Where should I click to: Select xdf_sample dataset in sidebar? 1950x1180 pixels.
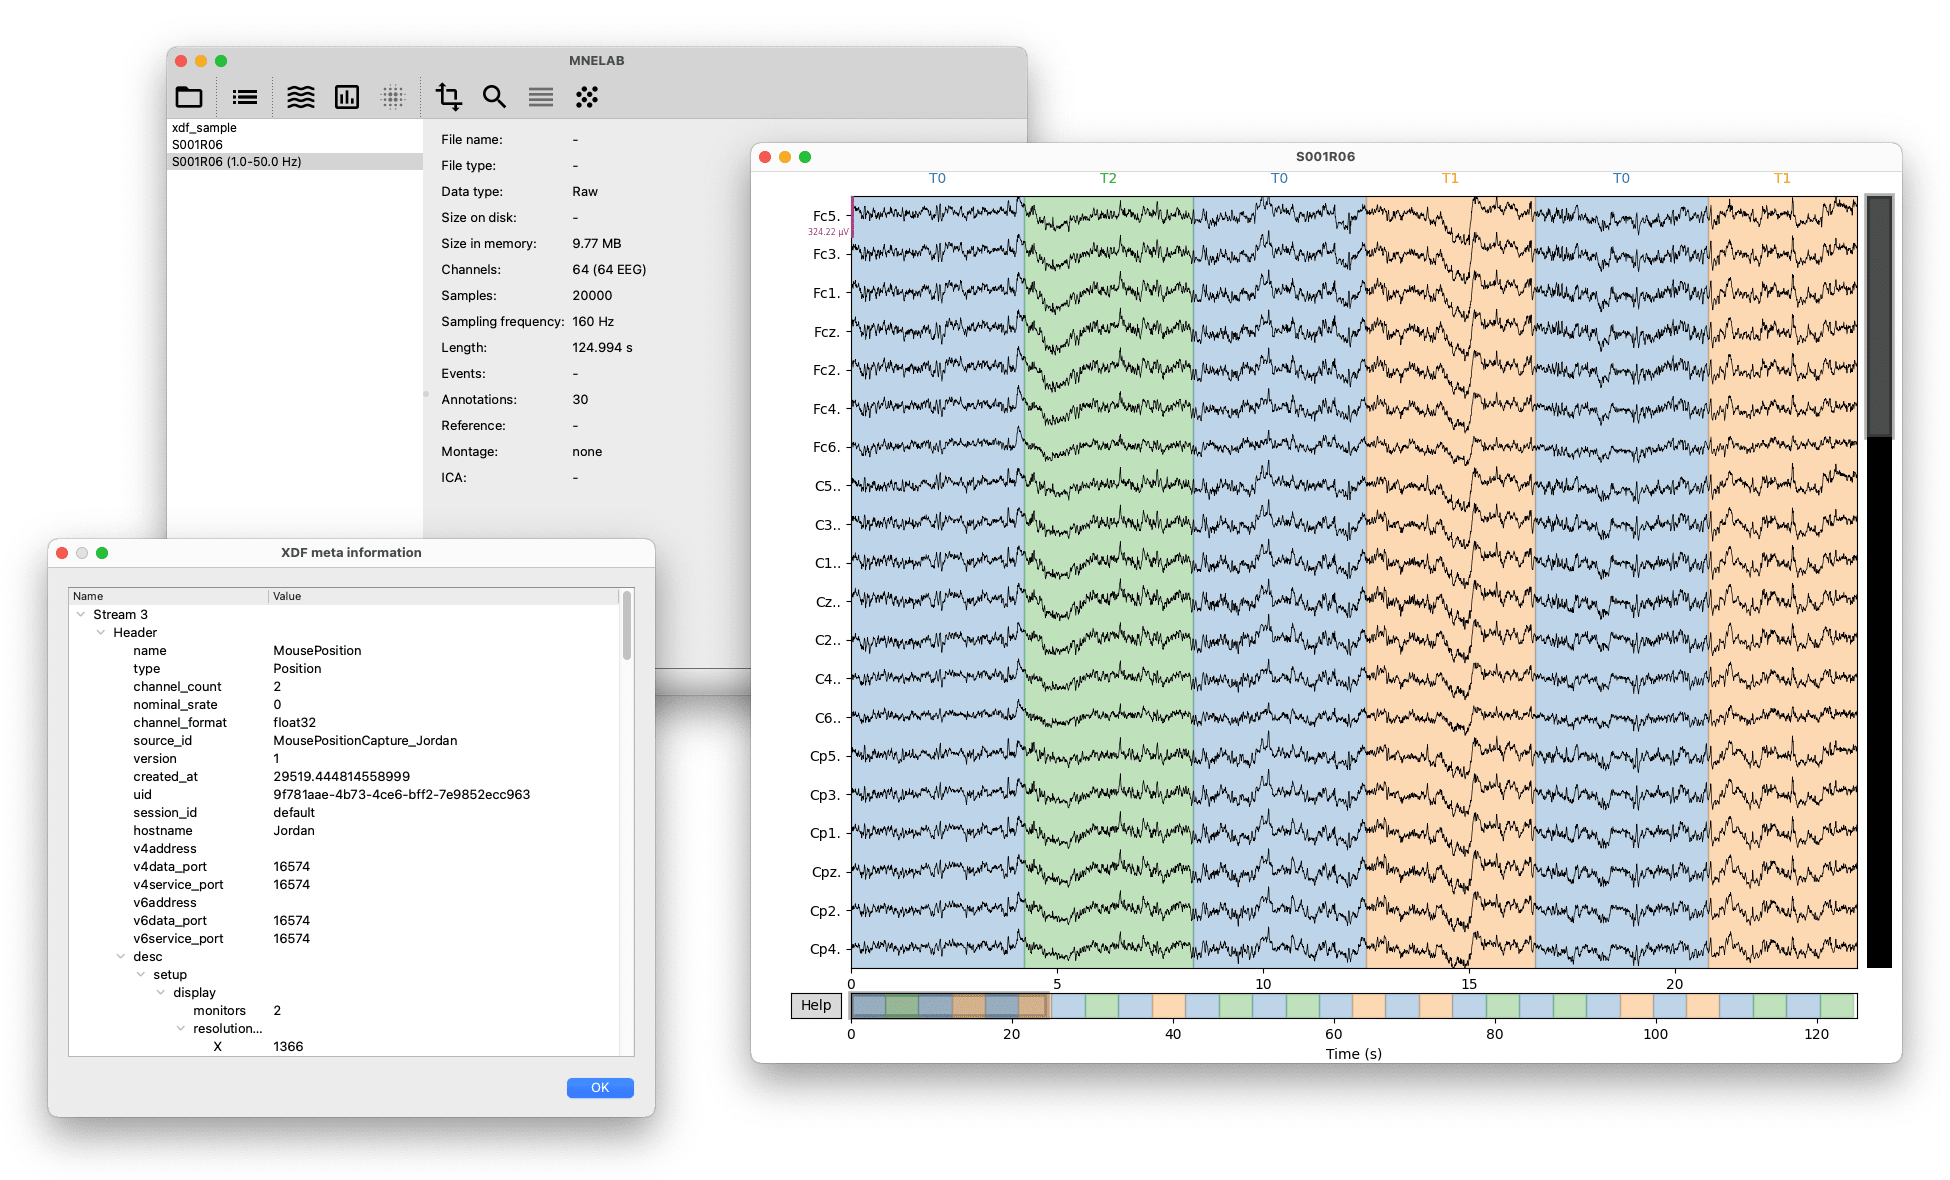pyautogui.click(x=204, y=128)
